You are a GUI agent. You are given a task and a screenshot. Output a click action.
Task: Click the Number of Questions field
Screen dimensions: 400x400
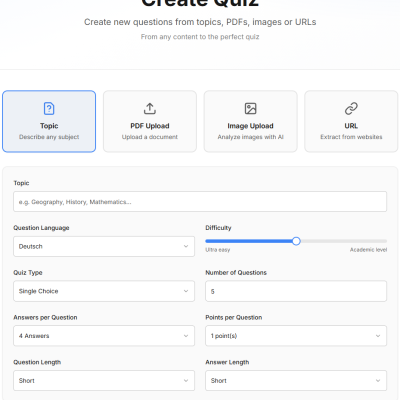(x=296, y=291)
